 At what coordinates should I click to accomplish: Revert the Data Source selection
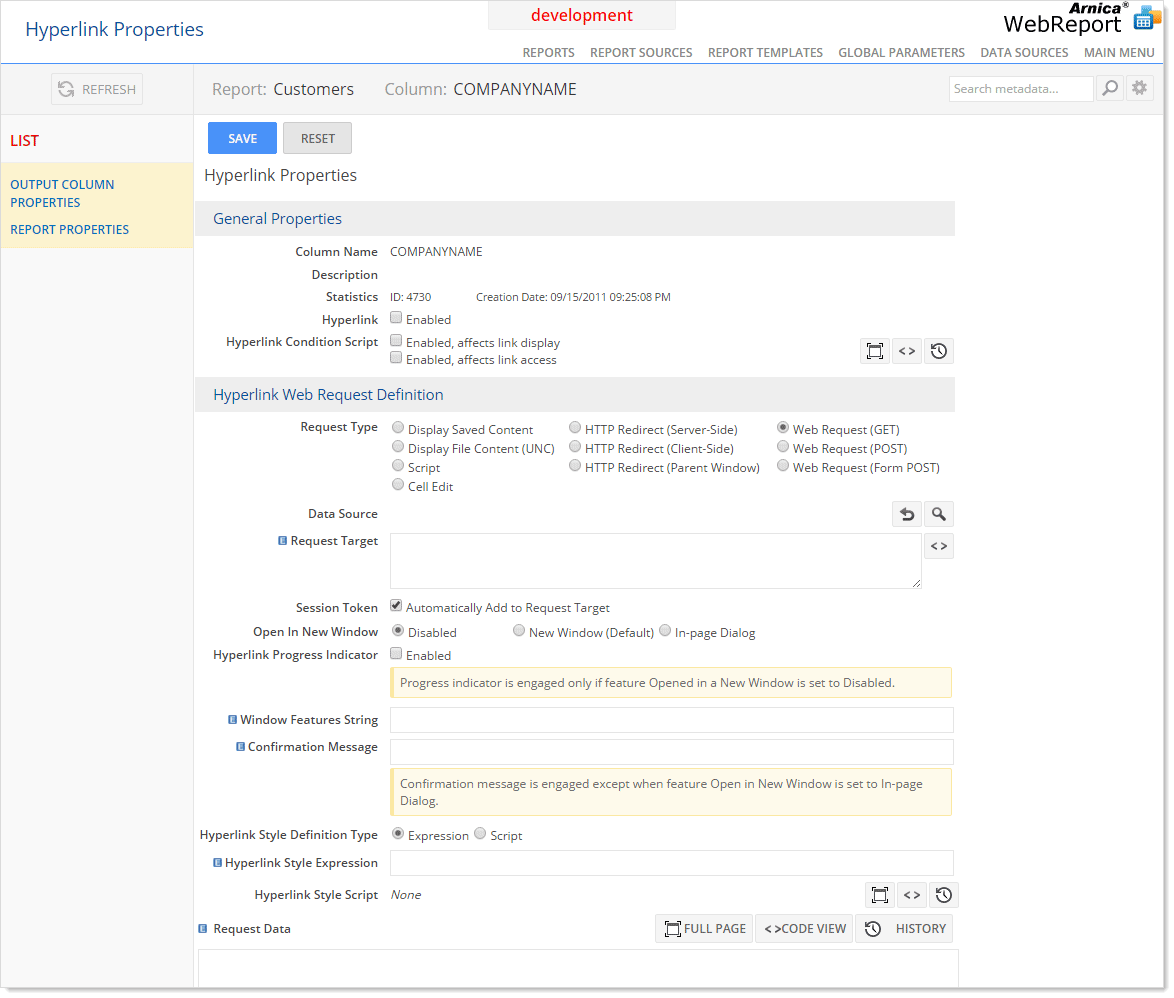point(907,513)
